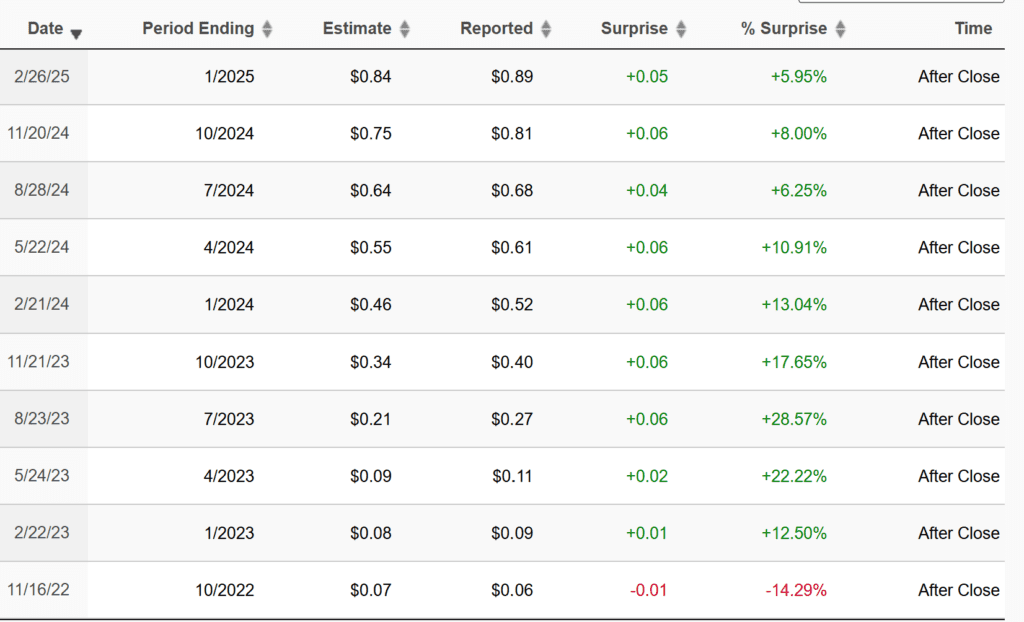Click period ending 4/2024 cell
The height and width of the screenshot is (622, 1024).
(x=229, y=247)
